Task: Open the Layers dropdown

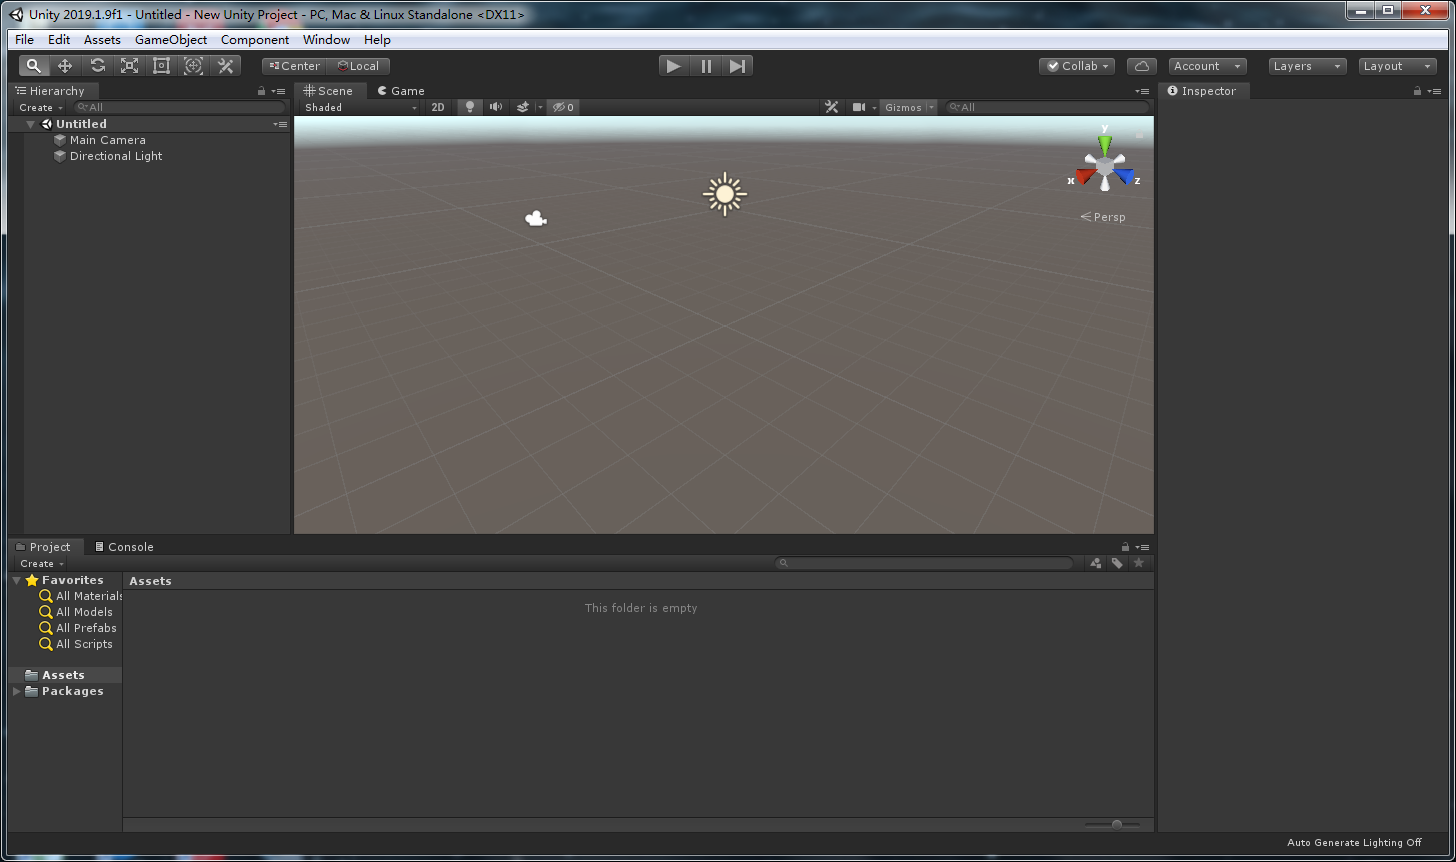Action: tap(1306, 65)
